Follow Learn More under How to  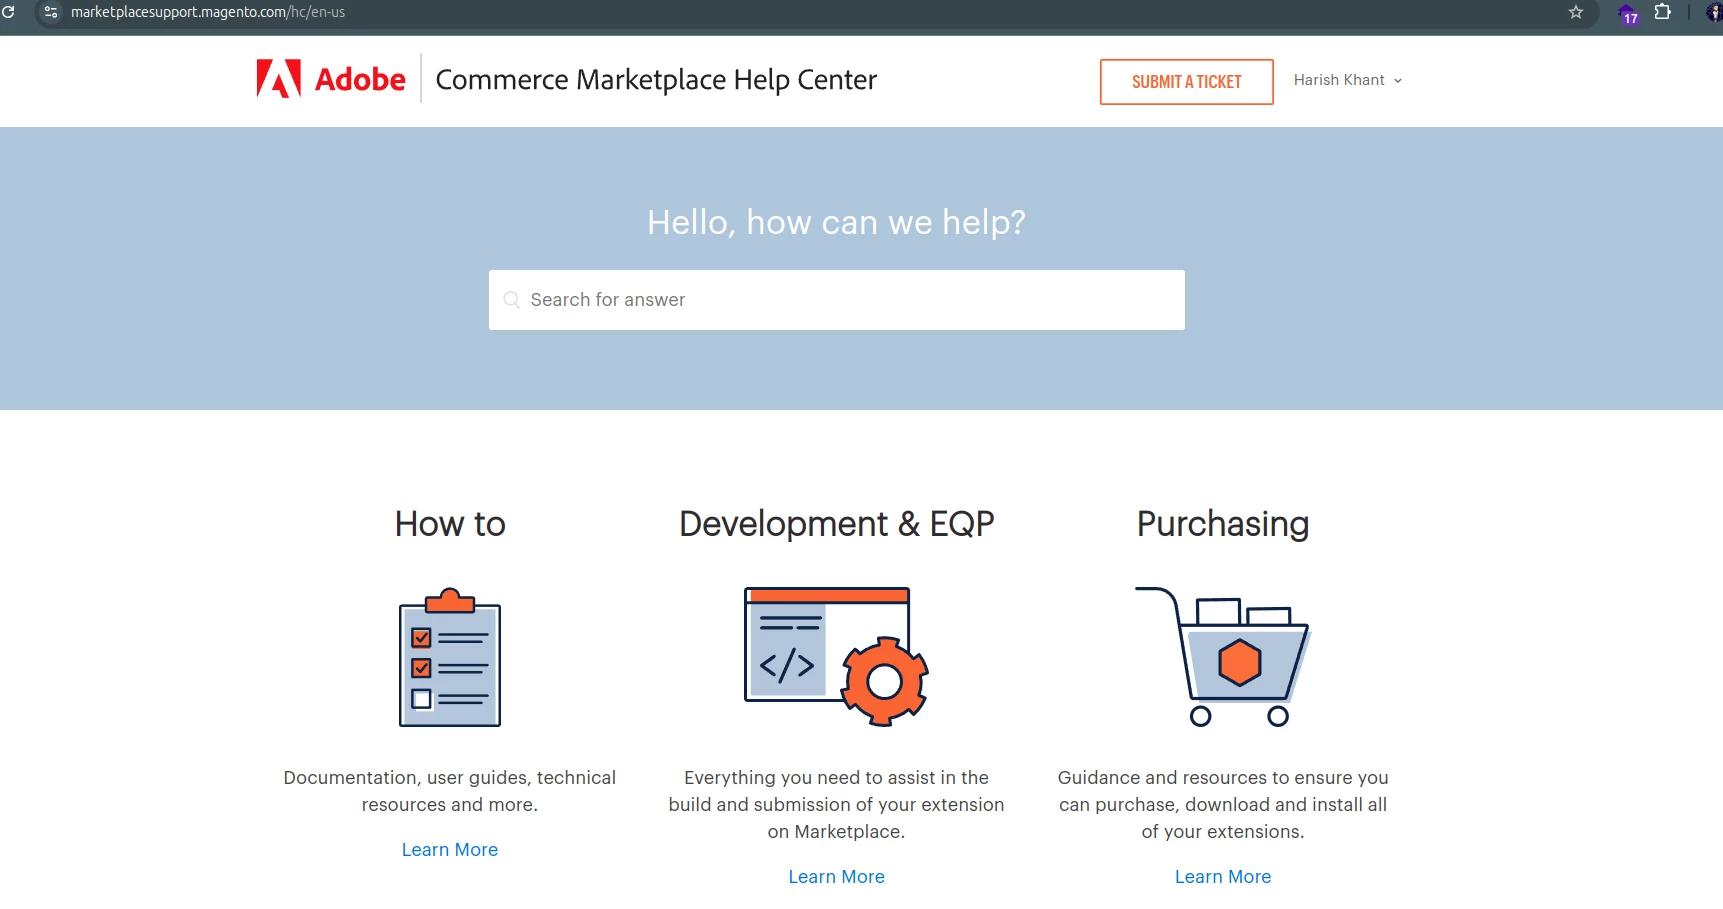pos(450,850)
